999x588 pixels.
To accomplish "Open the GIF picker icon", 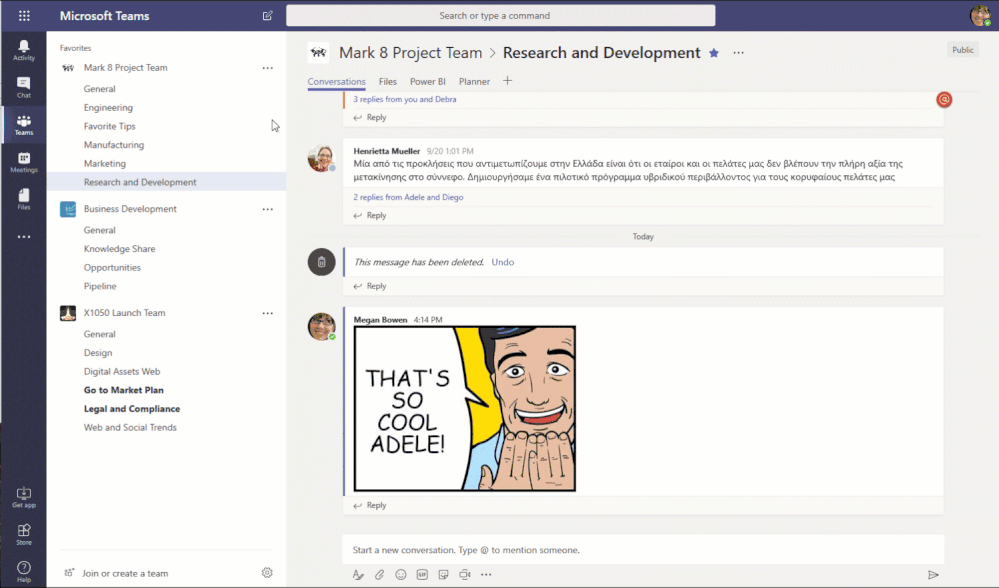I will point(422,575).
